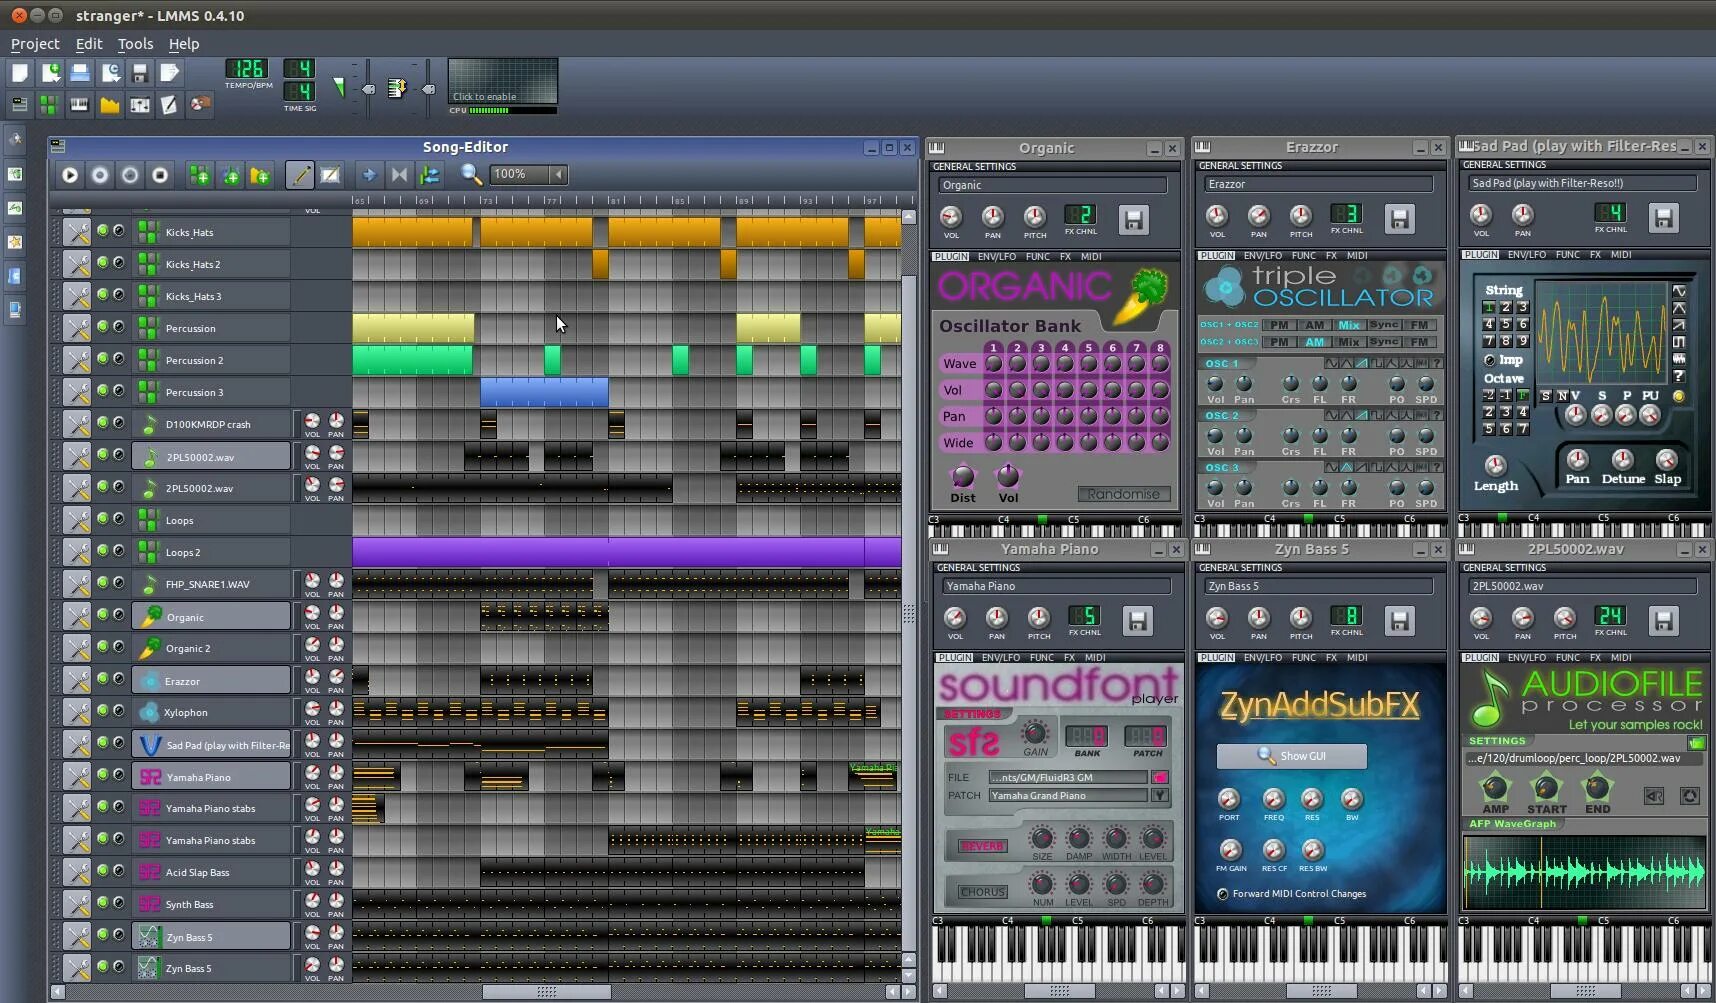The width and height of the screenshot is (1716, 1003).
Task: Select the Zyn Bass 5 highlighted track button
Action: pyautogui.click(x=212, y=936)
